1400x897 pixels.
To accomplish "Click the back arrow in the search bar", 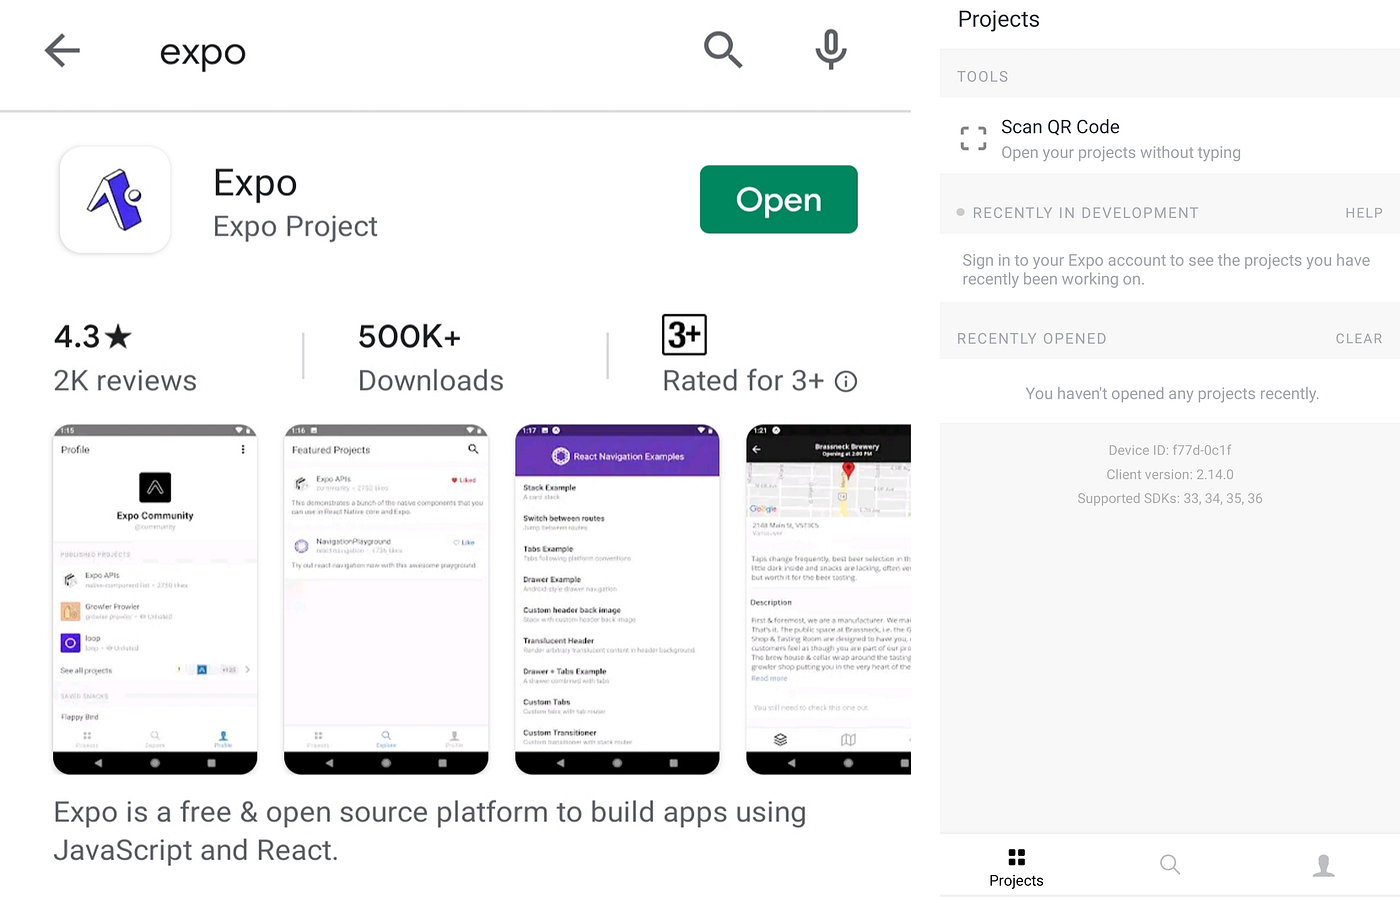I will click(61, 50).
